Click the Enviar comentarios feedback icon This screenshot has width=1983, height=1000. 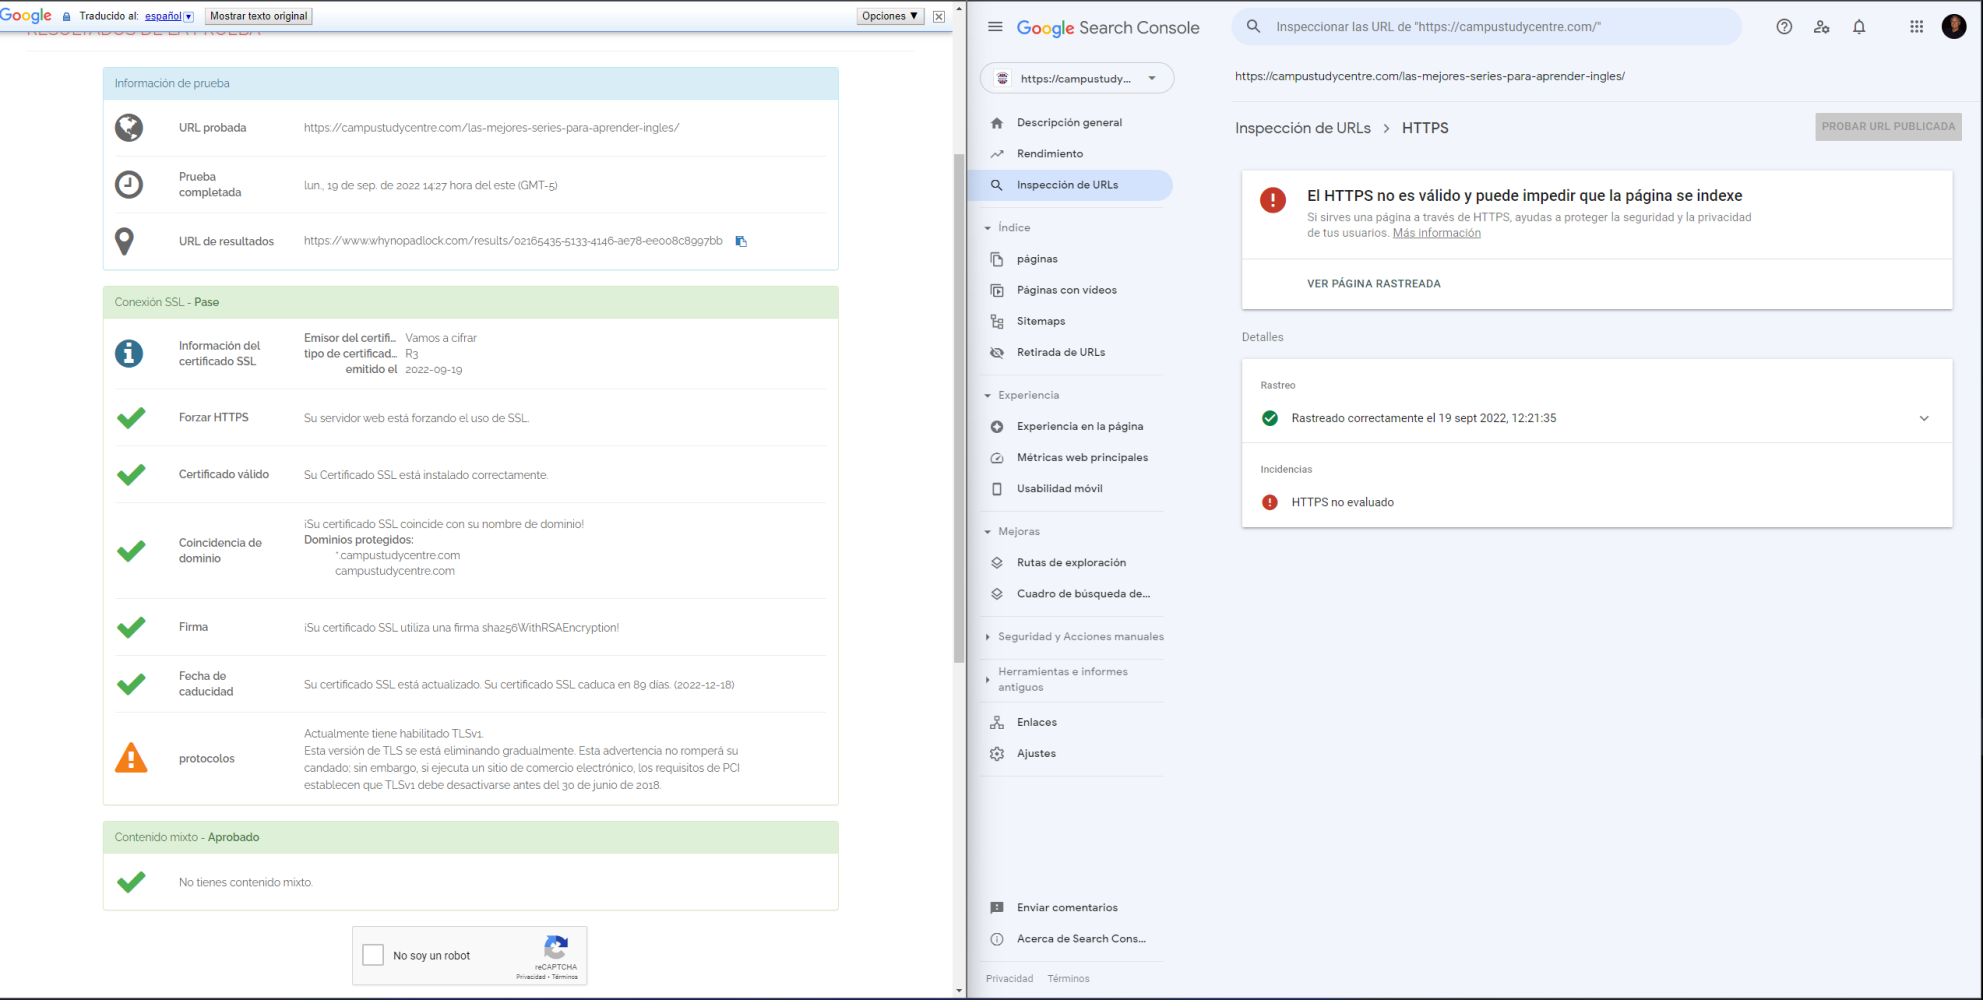tap(997, 908)
